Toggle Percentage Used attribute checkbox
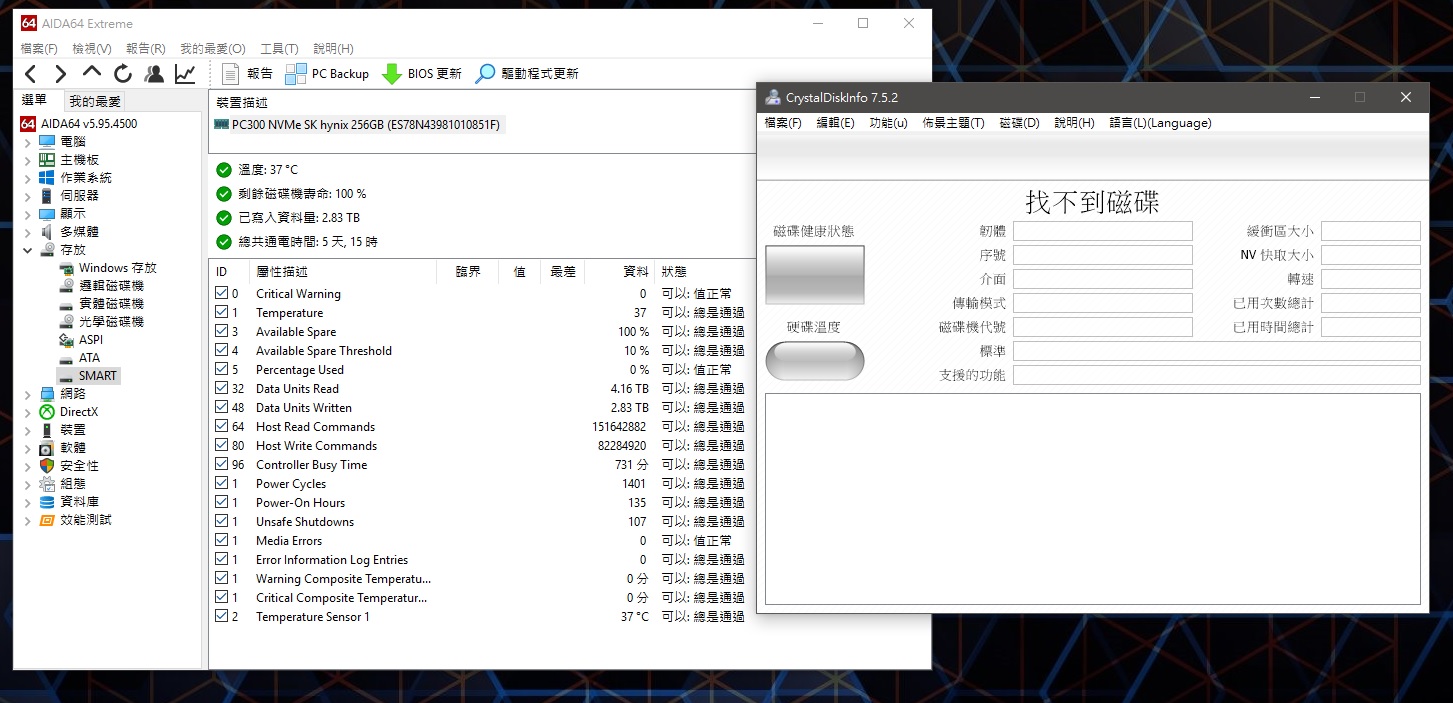Screen dimensions: 1453x703 click(222, 370)
